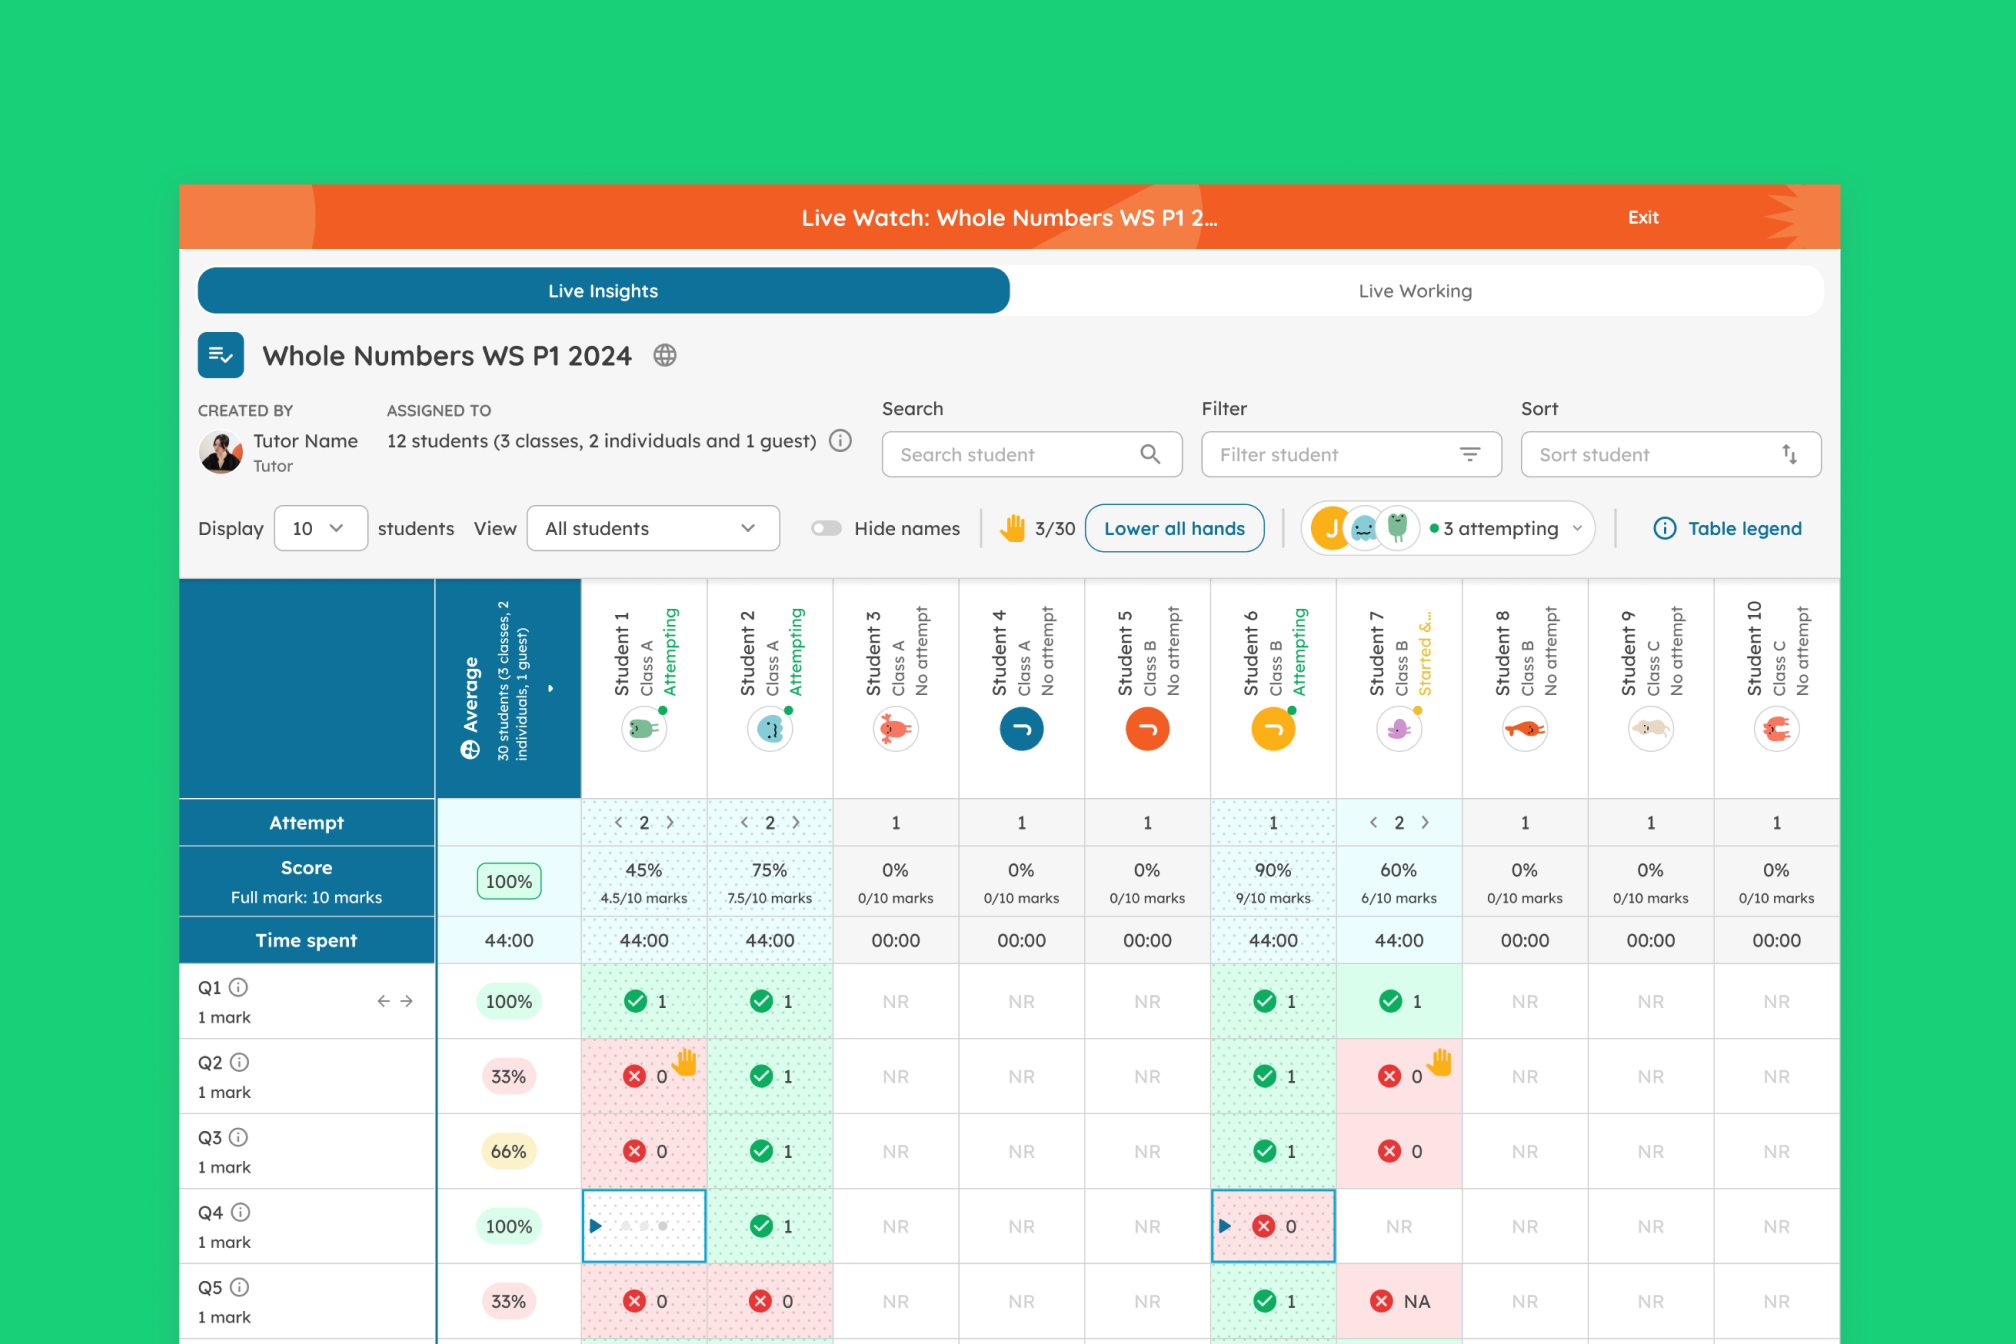Click the raised hand on Student 1's Q2
Image resolution: width=2016 pixels, height=1344 pixels.
[685, 1061]
